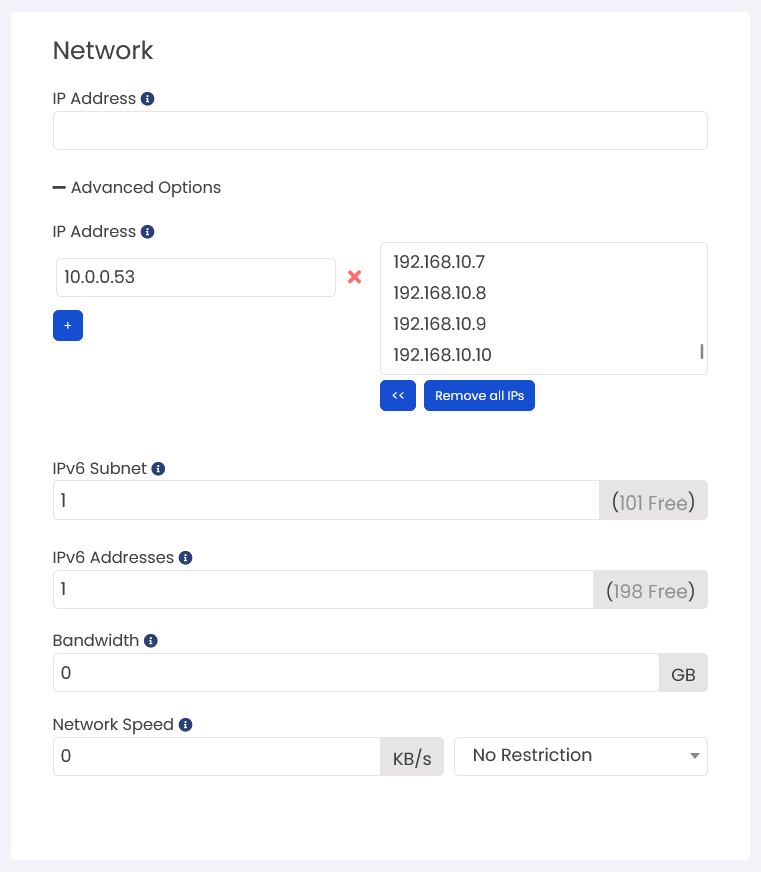Click the << move IP button
This screenshot has height=872, width=761.
[398, 395]
